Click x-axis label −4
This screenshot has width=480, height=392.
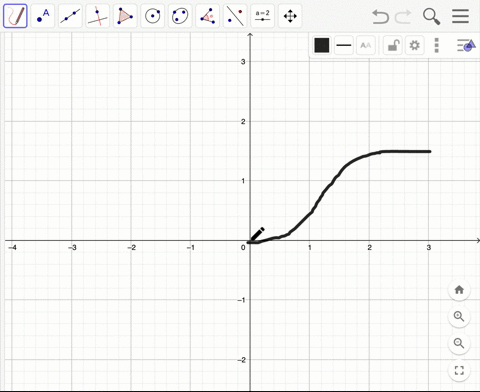12,247
